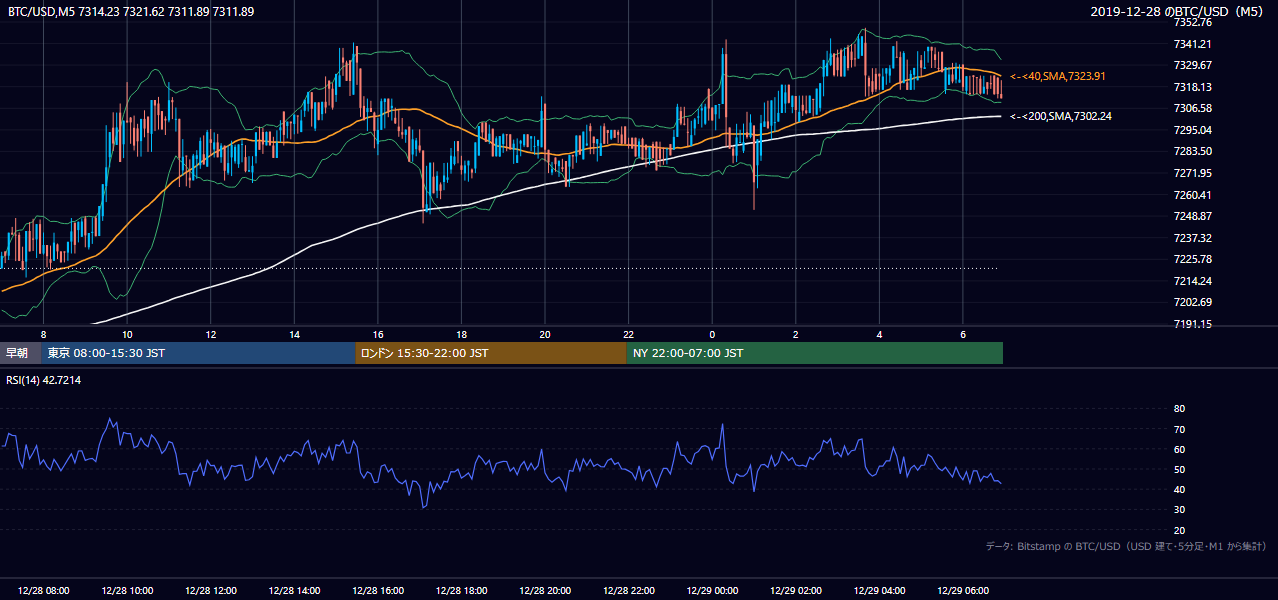Click the 12/28 16:00 time label
The width and height of the screenshot is (1278, 600).
tap(378, 591)
